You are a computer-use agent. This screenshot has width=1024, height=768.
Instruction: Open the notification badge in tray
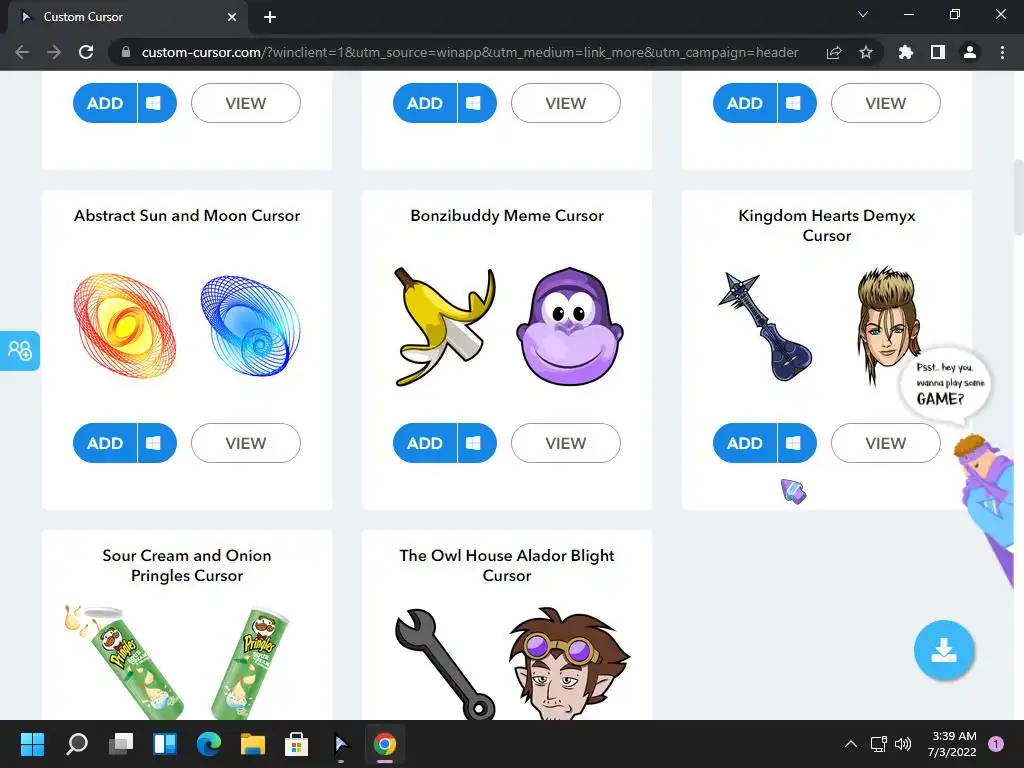pyautogui.click(x=996, y=744)
